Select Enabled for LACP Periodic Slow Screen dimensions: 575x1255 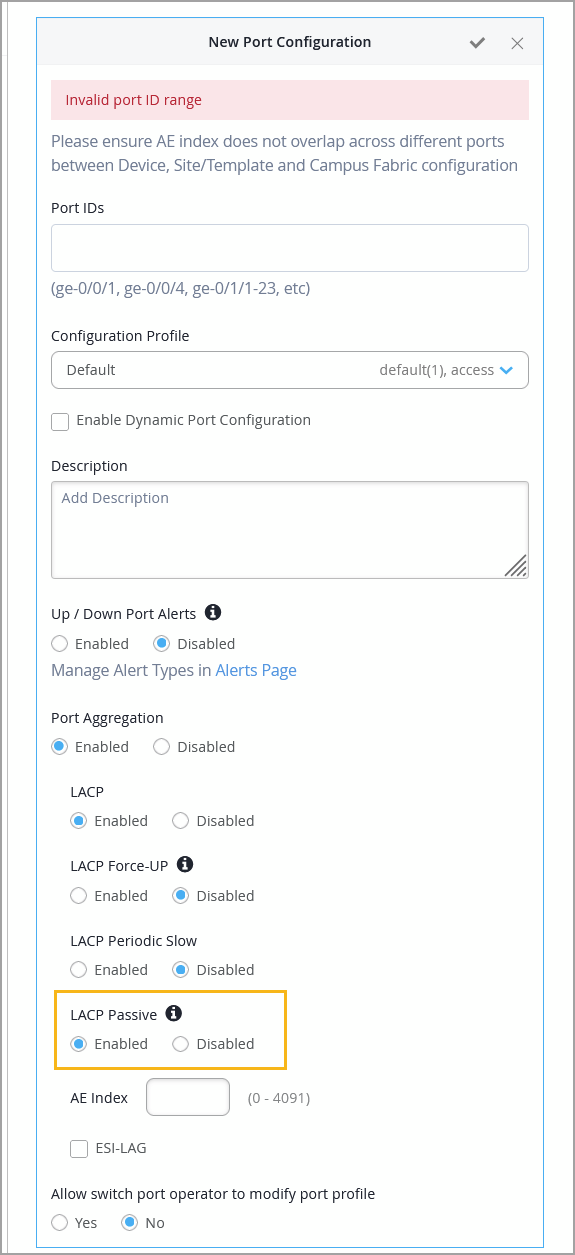click(x=79, y=970)
